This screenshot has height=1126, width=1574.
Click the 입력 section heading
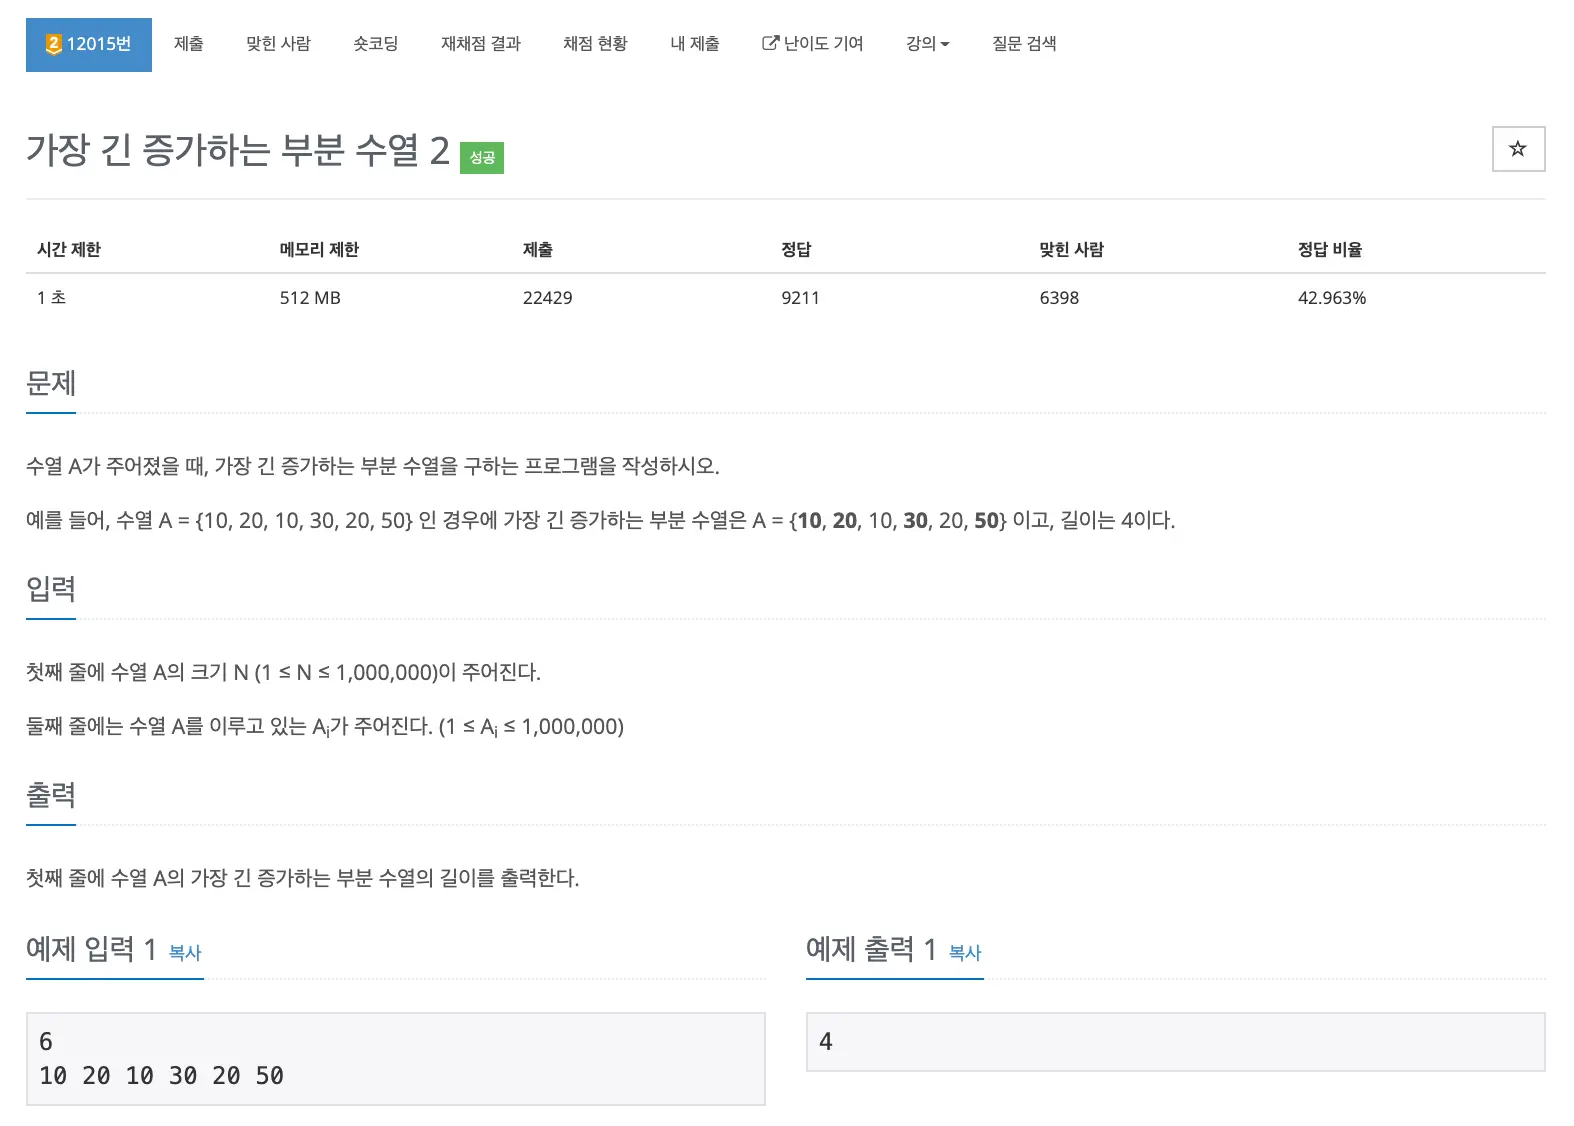point(51,589)
